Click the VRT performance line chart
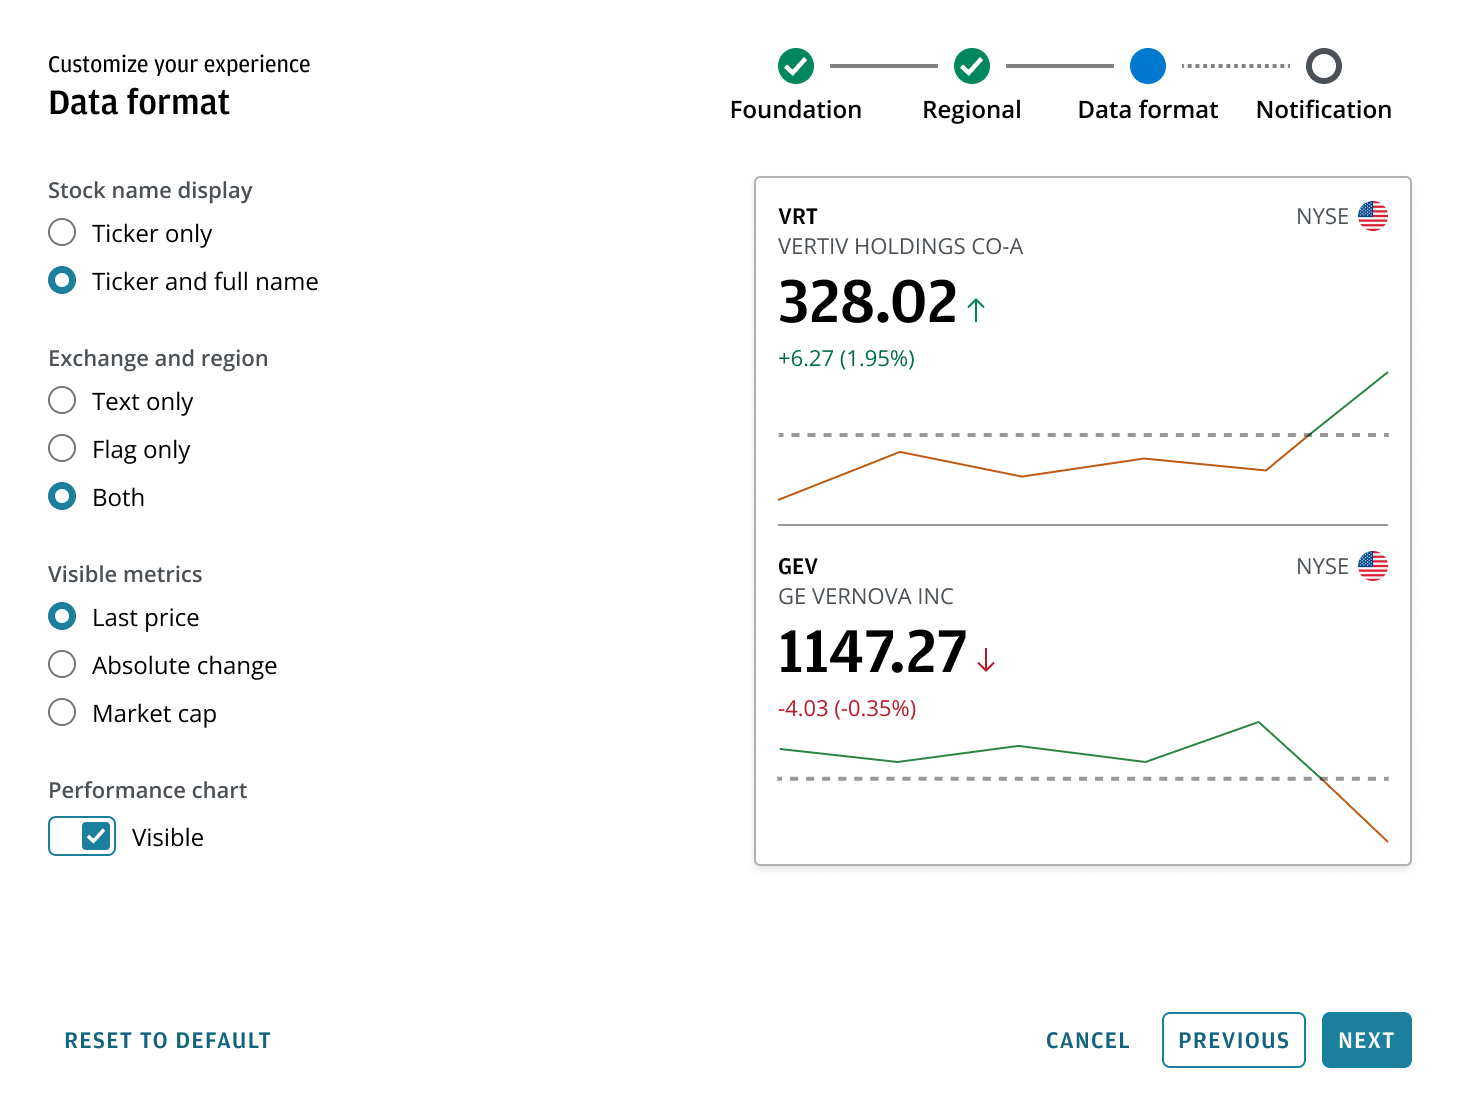Viewport: 1460px width, 1116px height. click(1083, 436)
